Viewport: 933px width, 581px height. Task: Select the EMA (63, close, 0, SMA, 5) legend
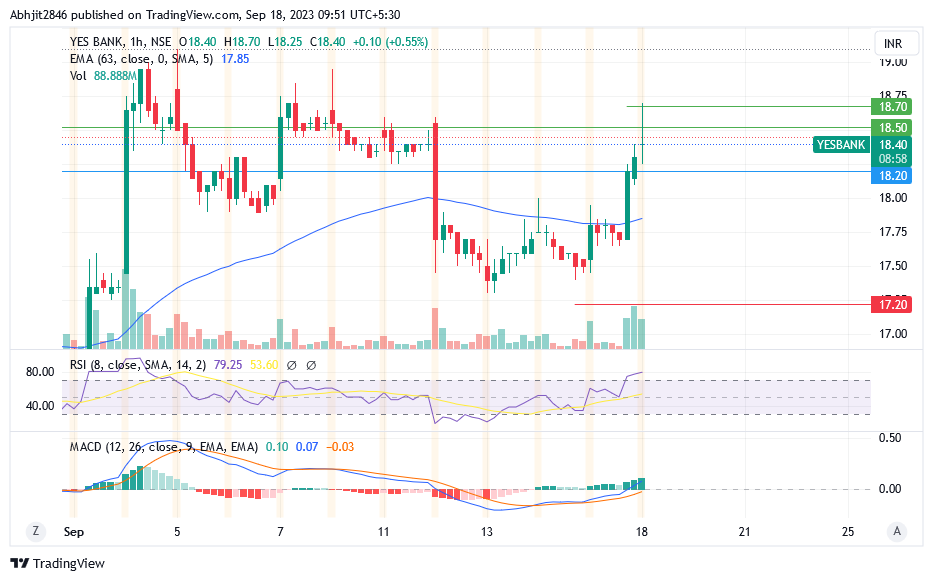coord(141,58)
